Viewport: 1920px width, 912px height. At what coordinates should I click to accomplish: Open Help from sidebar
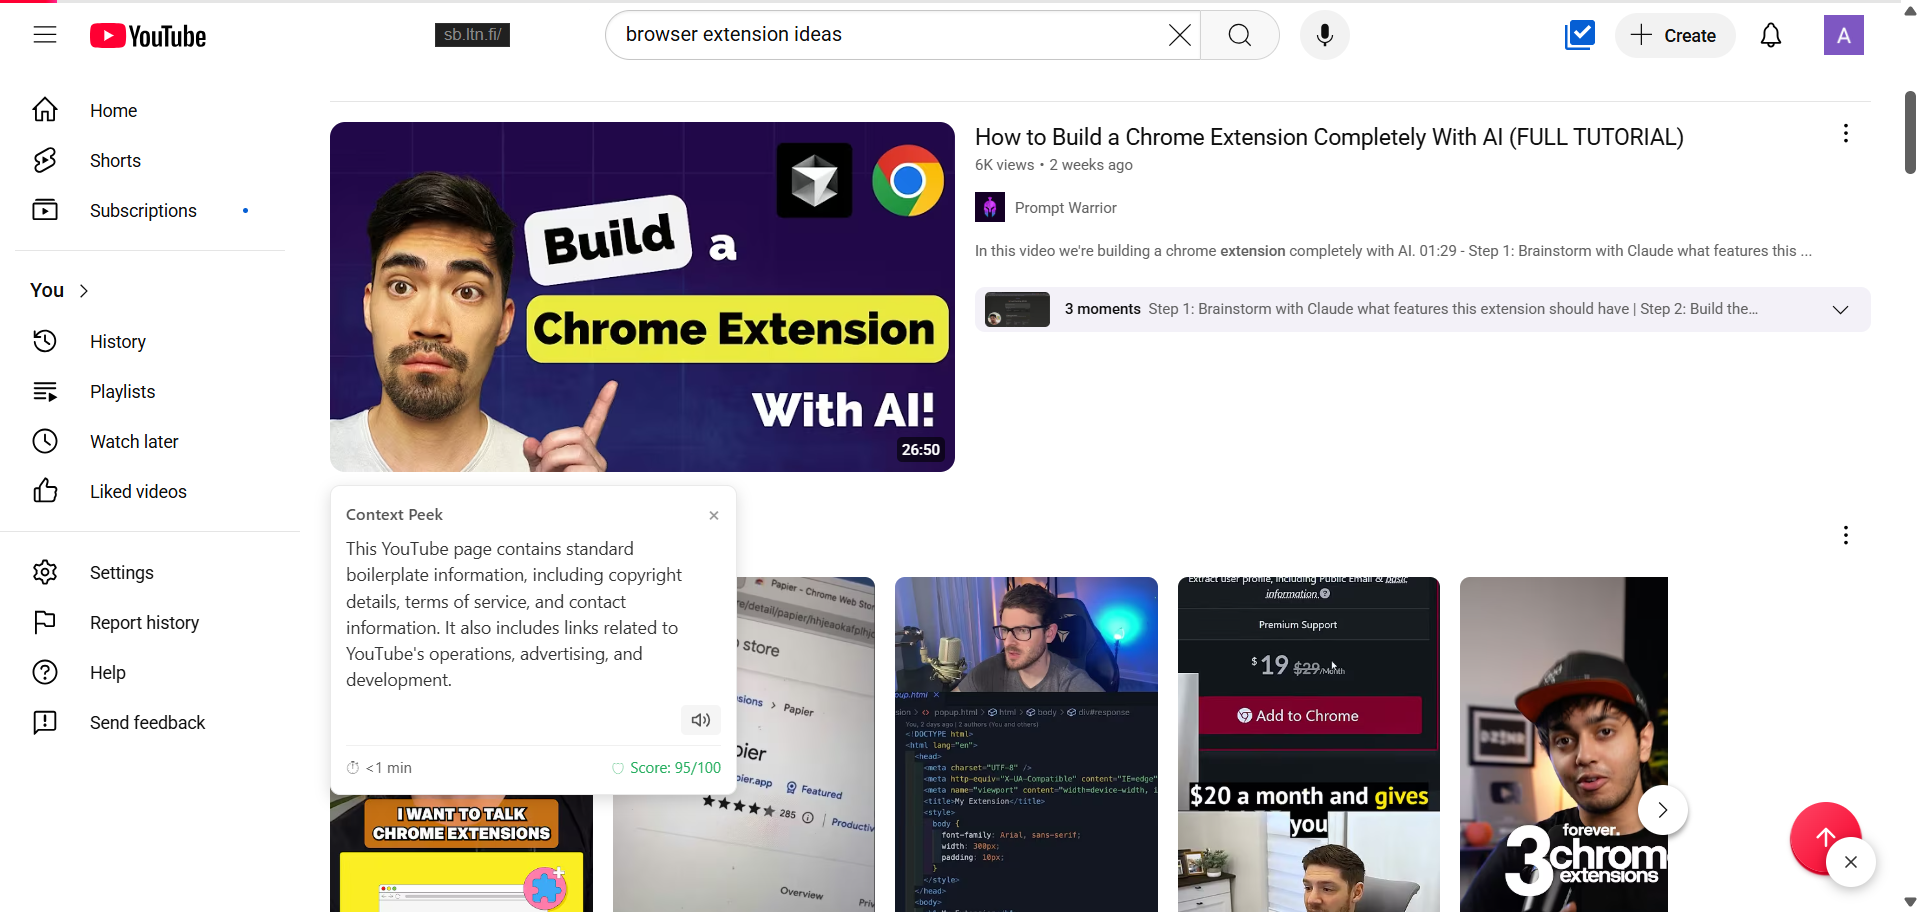point(150,672)
